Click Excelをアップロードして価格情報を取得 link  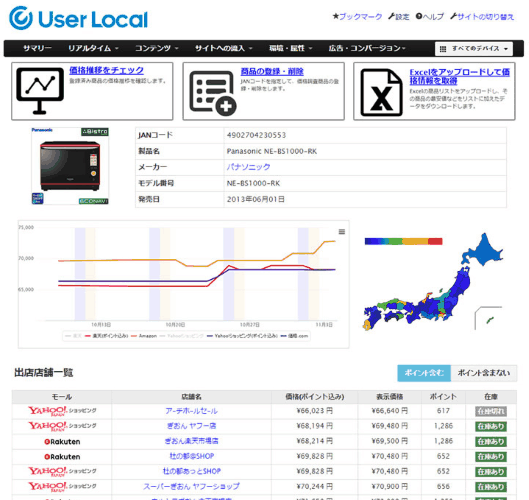(x=460, y=77)
